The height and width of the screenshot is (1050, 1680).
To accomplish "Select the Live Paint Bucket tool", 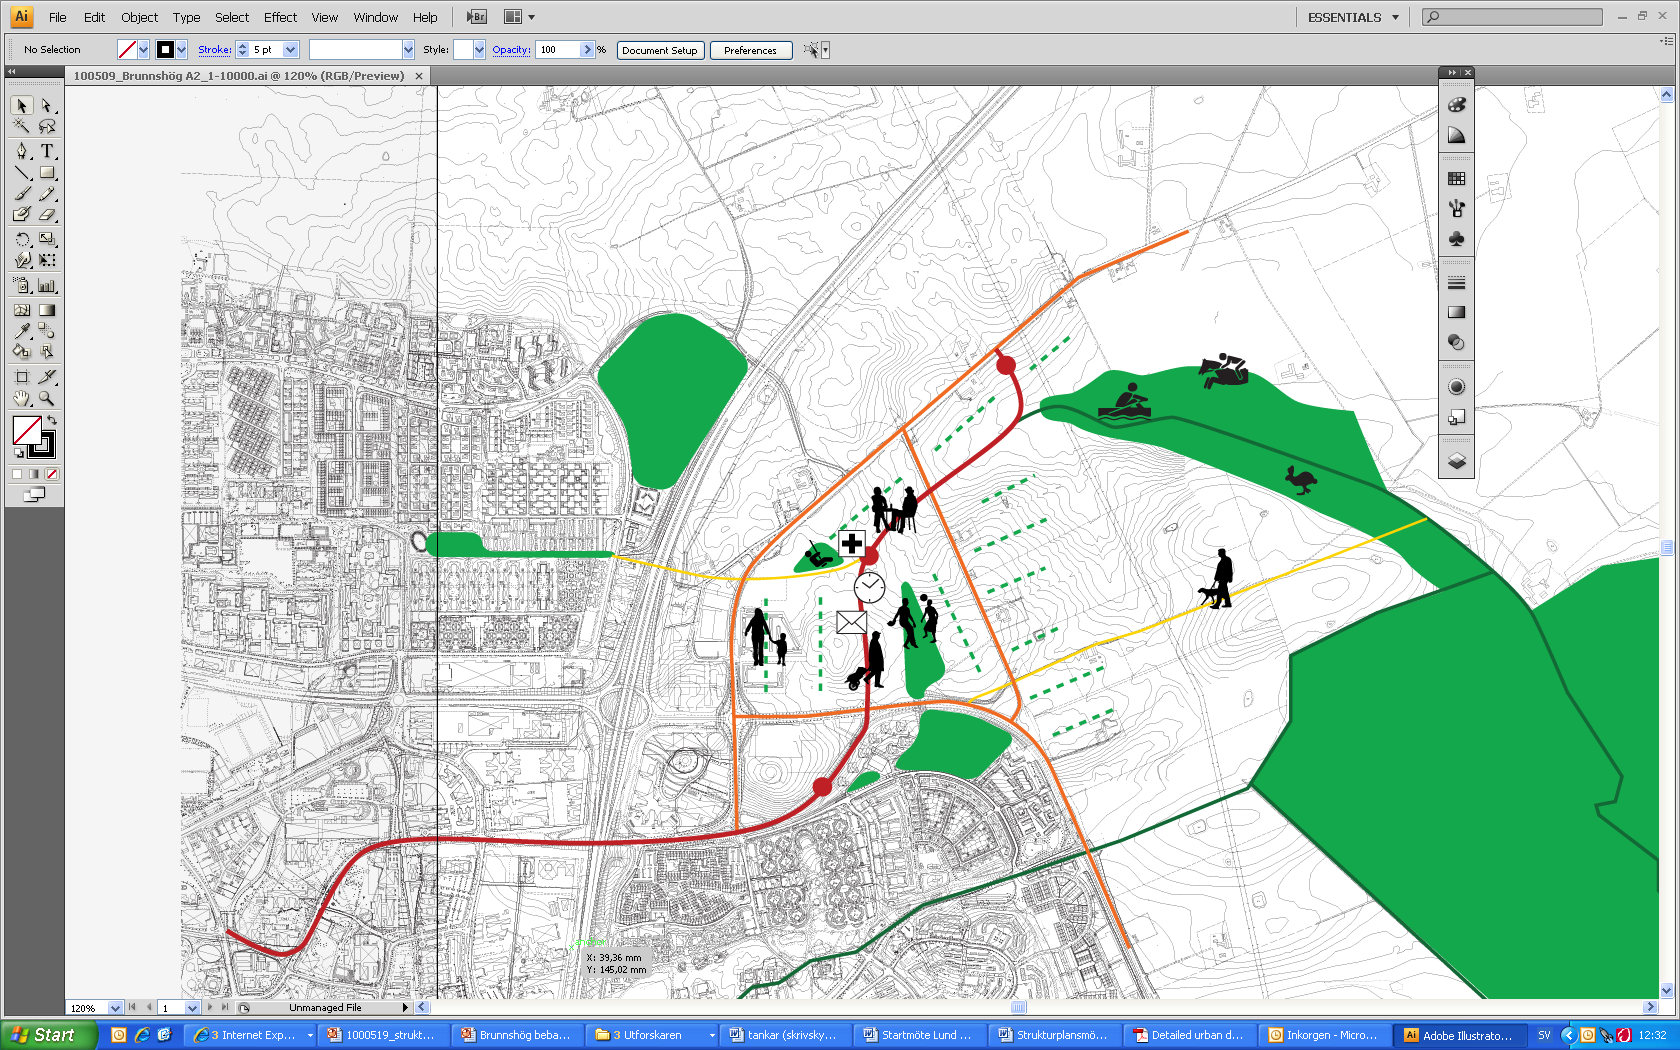I will click(x=22, y=351).
